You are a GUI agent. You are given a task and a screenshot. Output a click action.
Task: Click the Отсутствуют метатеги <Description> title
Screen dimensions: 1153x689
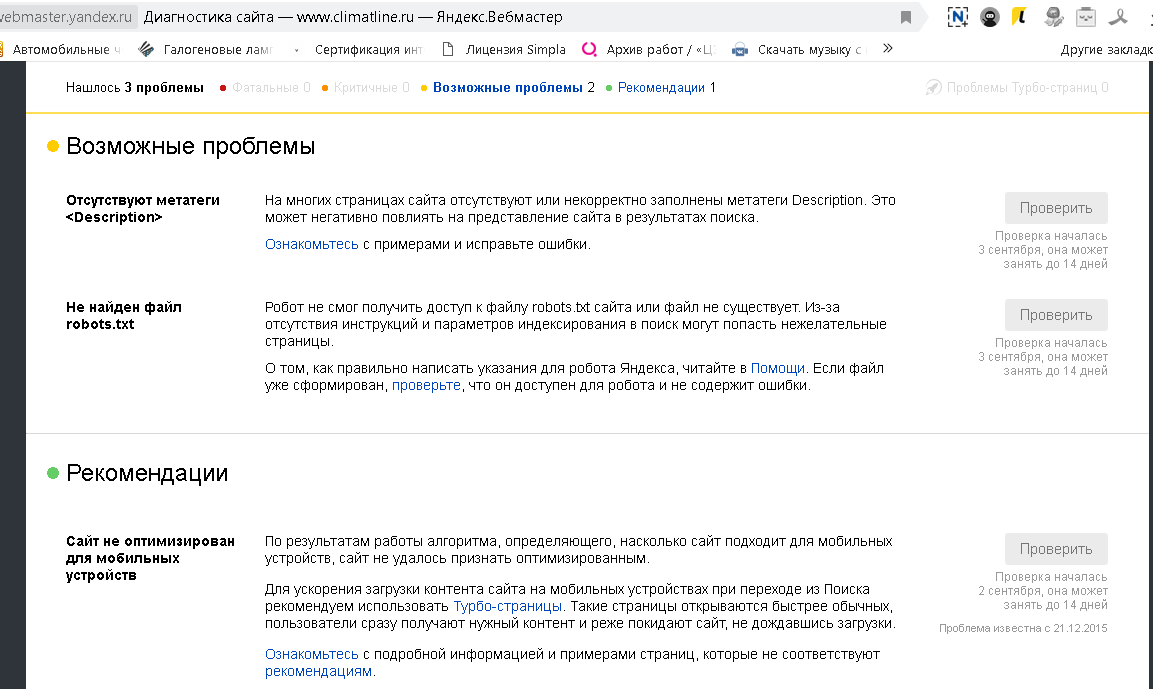(x=143, y=209)
